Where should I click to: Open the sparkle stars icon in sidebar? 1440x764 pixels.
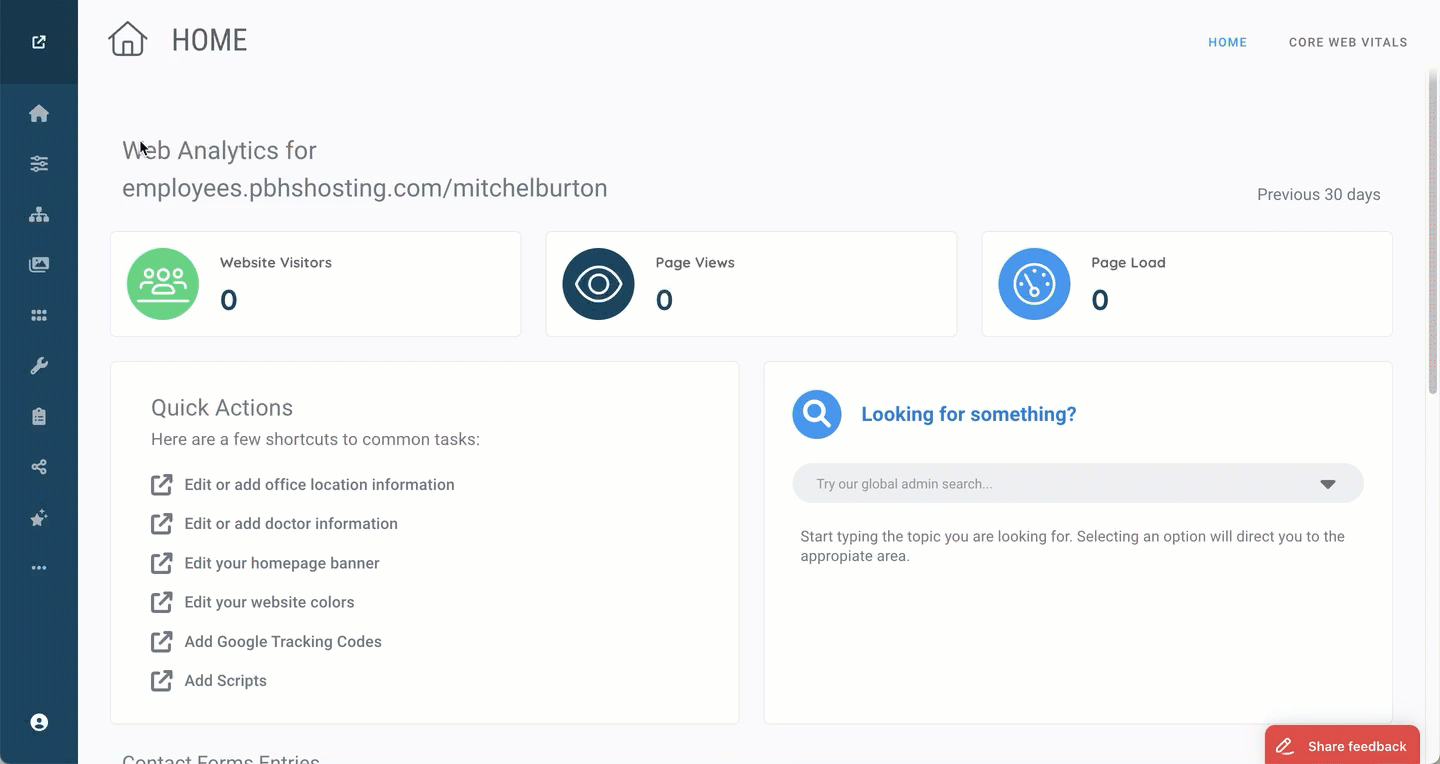tap(39, 518)
